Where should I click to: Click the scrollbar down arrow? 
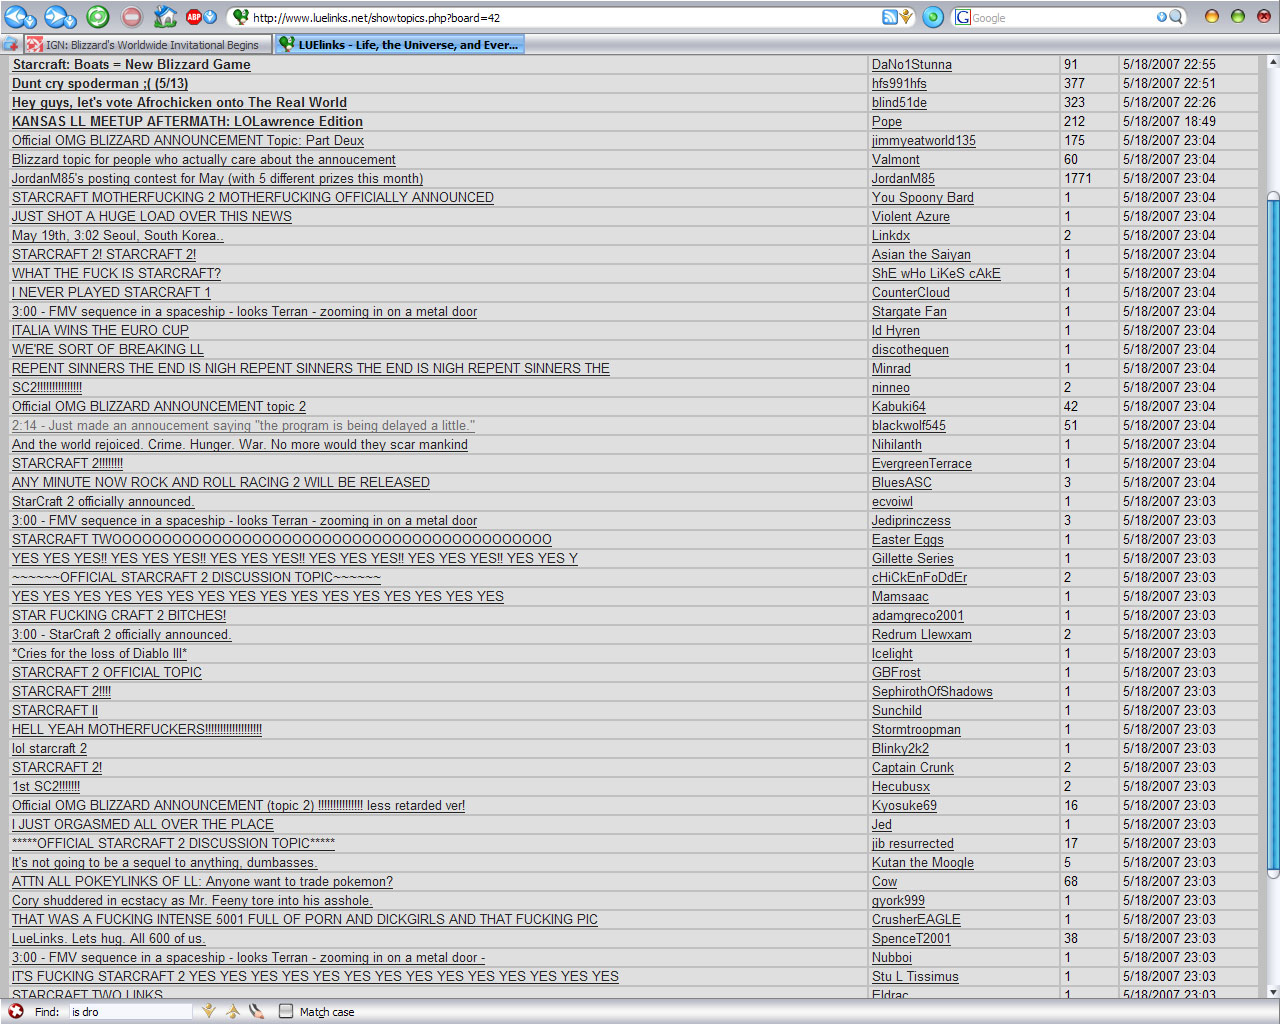point(1273,992)
